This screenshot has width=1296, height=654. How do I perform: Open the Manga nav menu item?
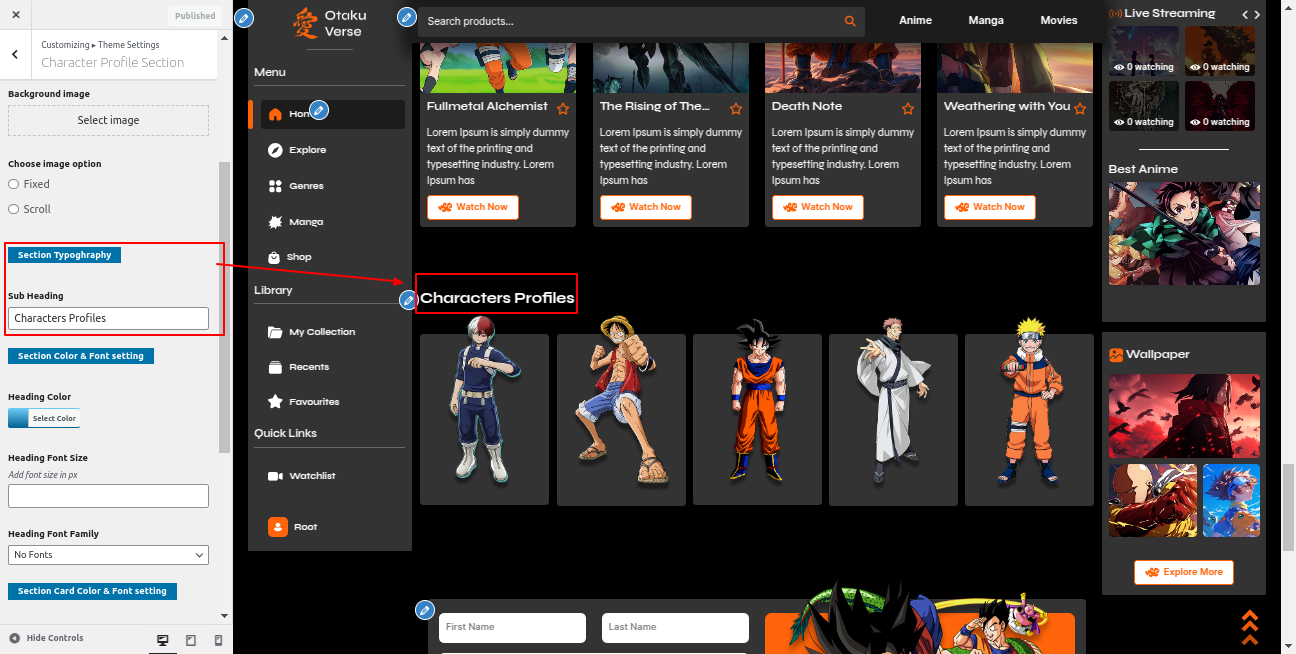point(985,20)
